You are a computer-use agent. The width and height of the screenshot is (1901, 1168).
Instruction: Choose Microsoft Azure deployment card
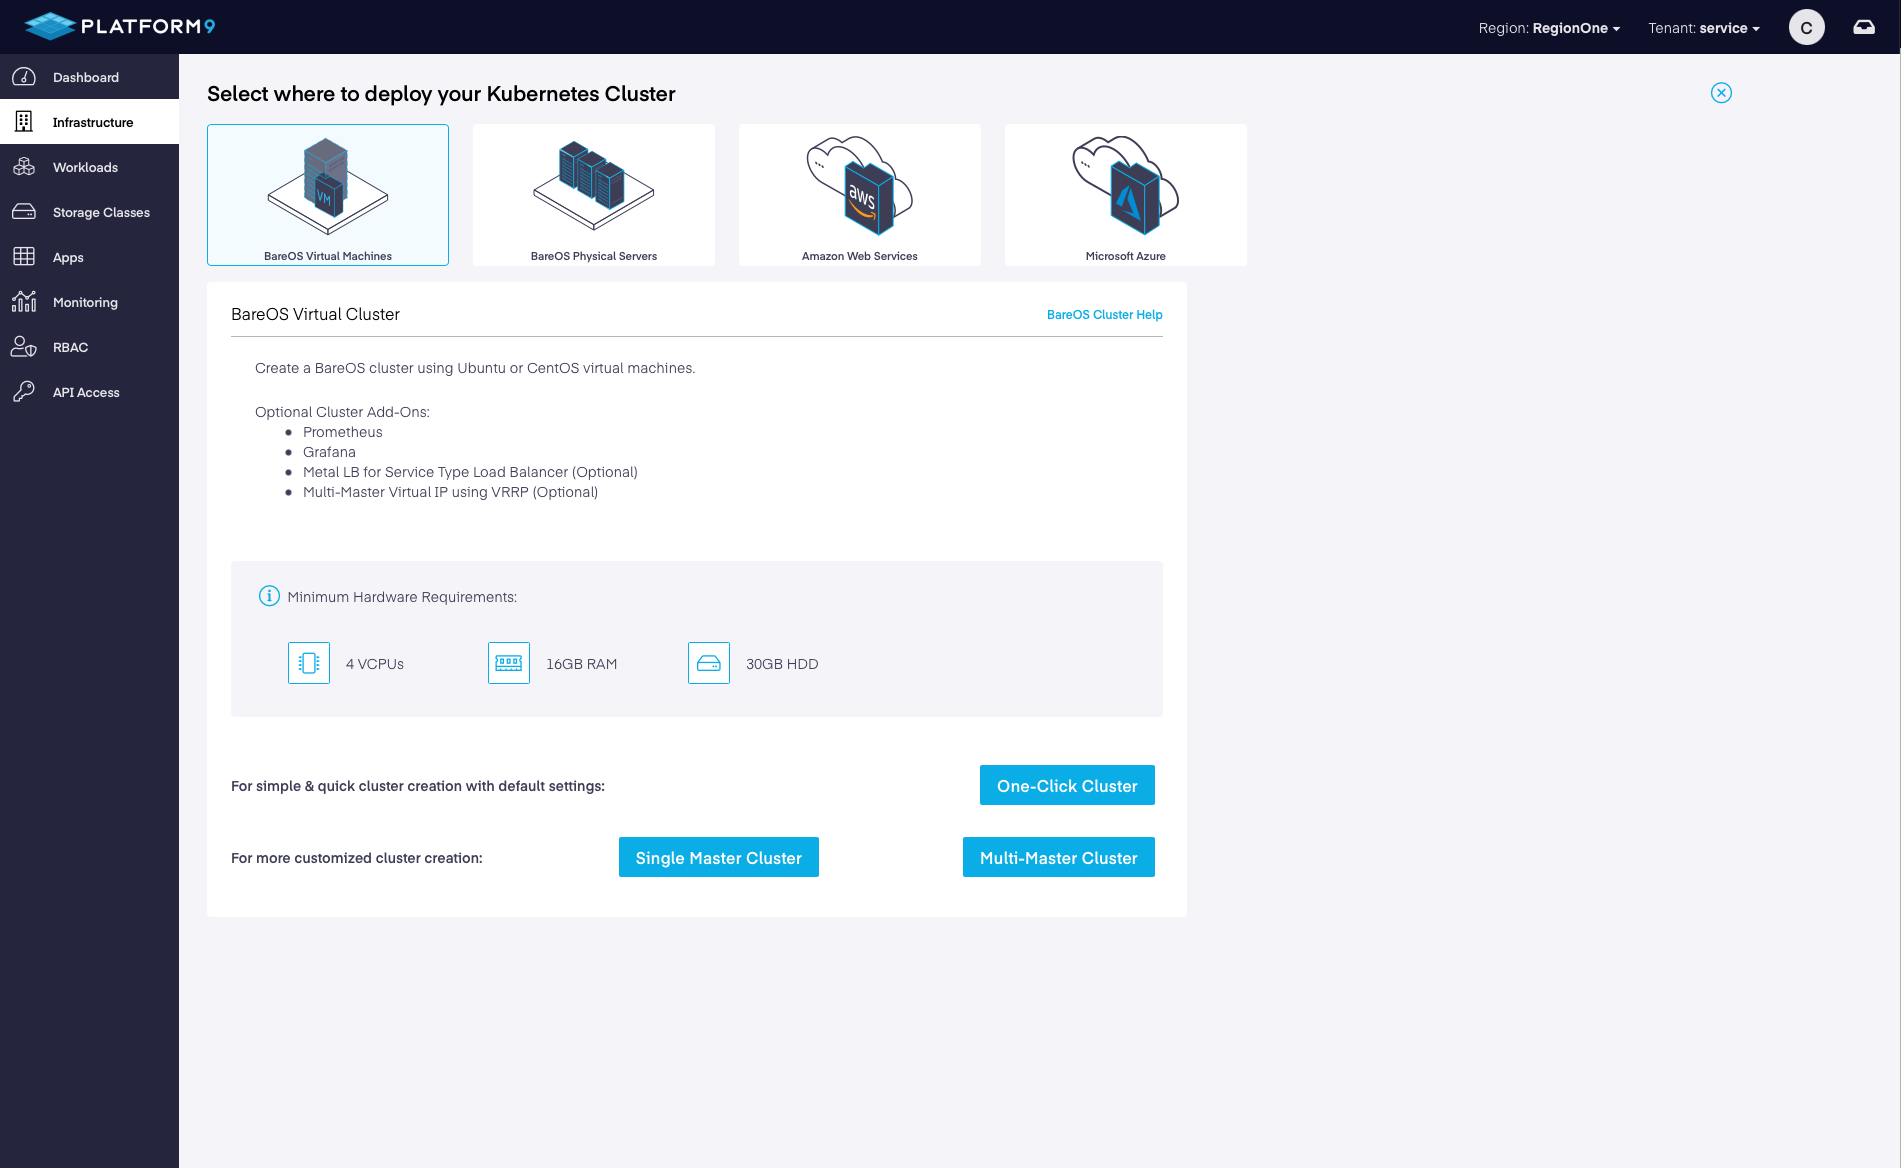pos(1125,195)
